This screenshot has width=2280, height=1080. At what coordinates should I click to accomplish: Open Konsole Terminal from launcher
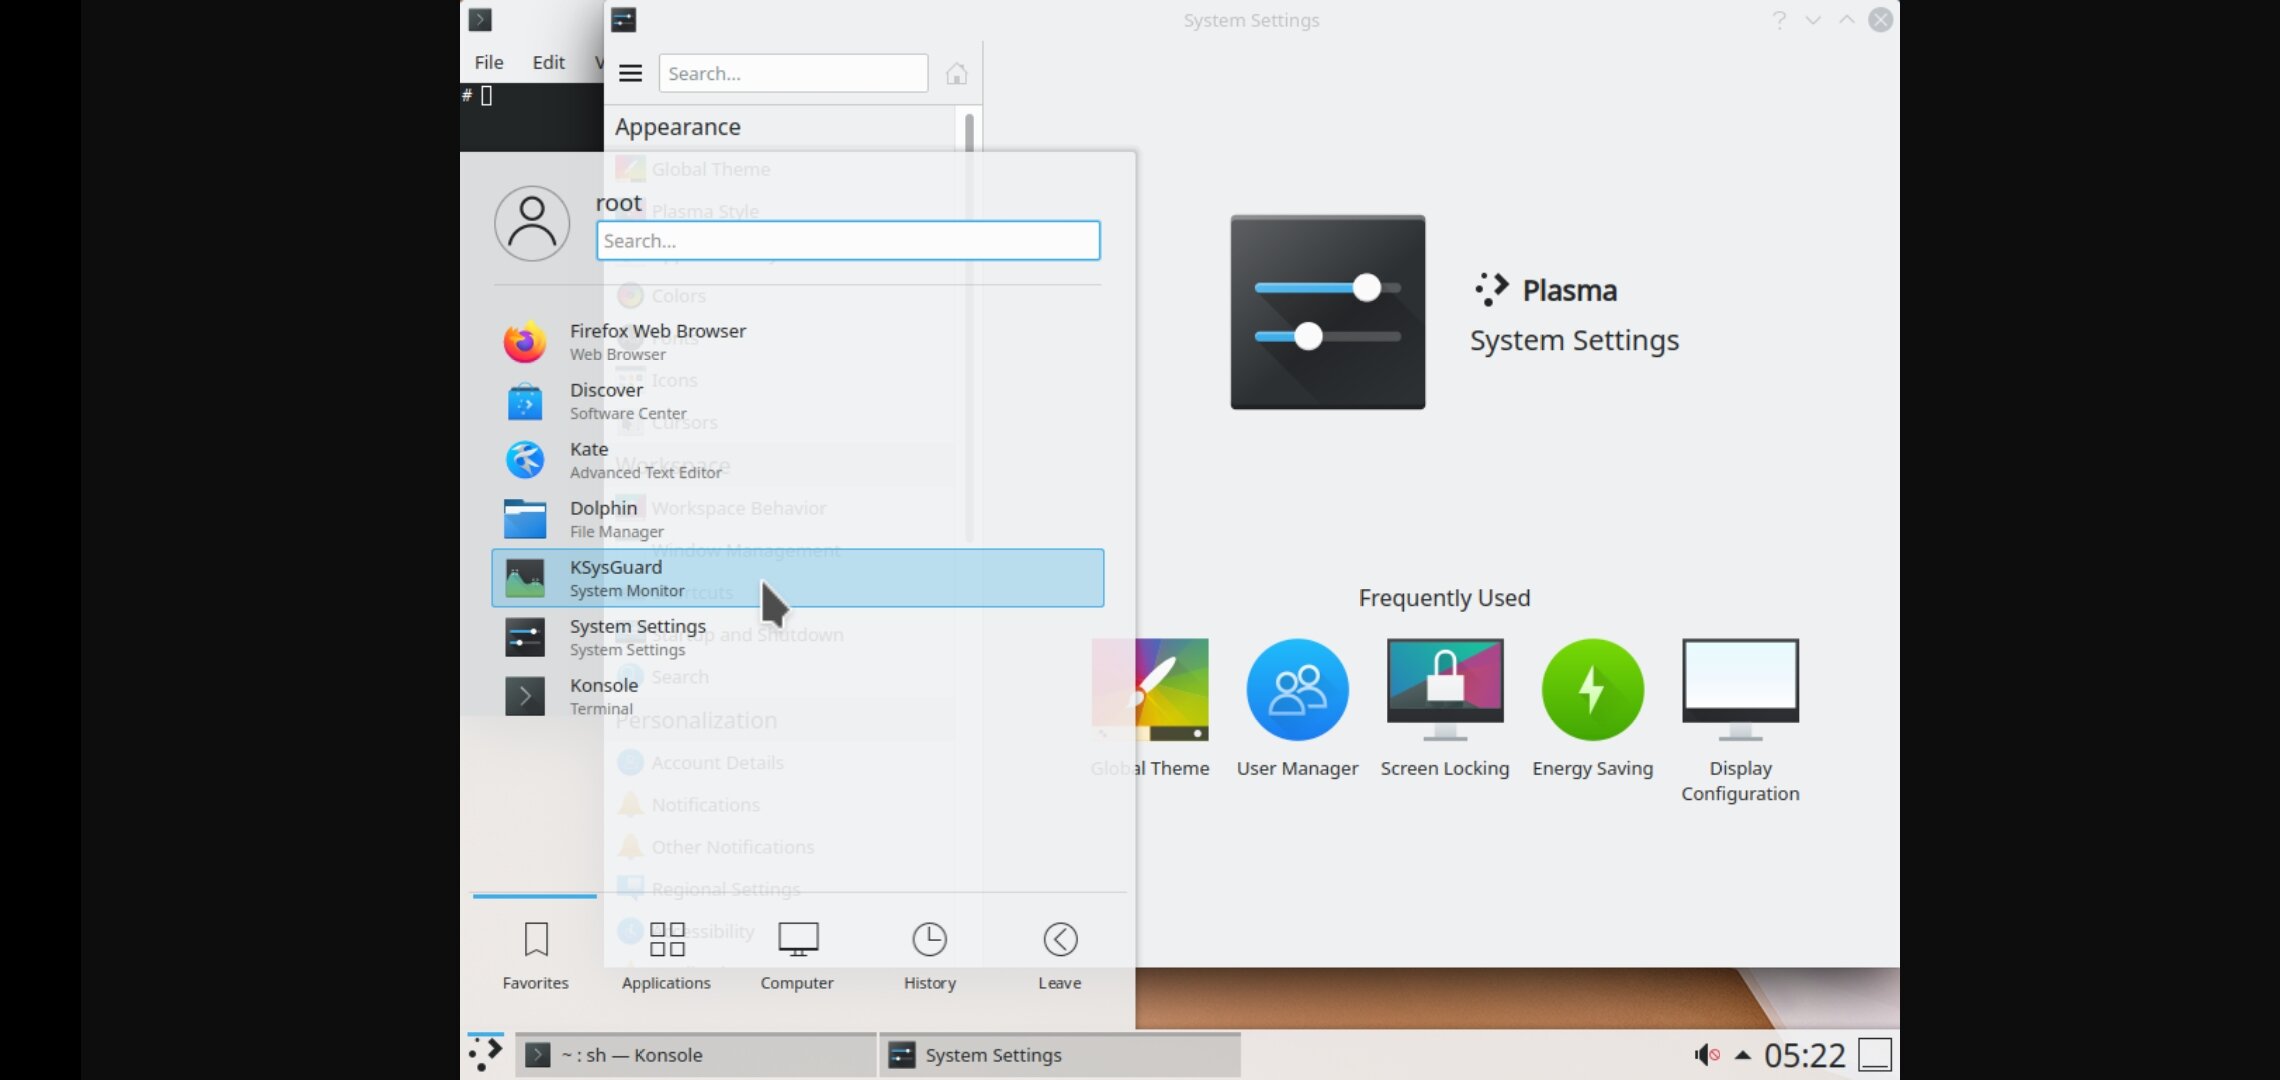(603, 695)
